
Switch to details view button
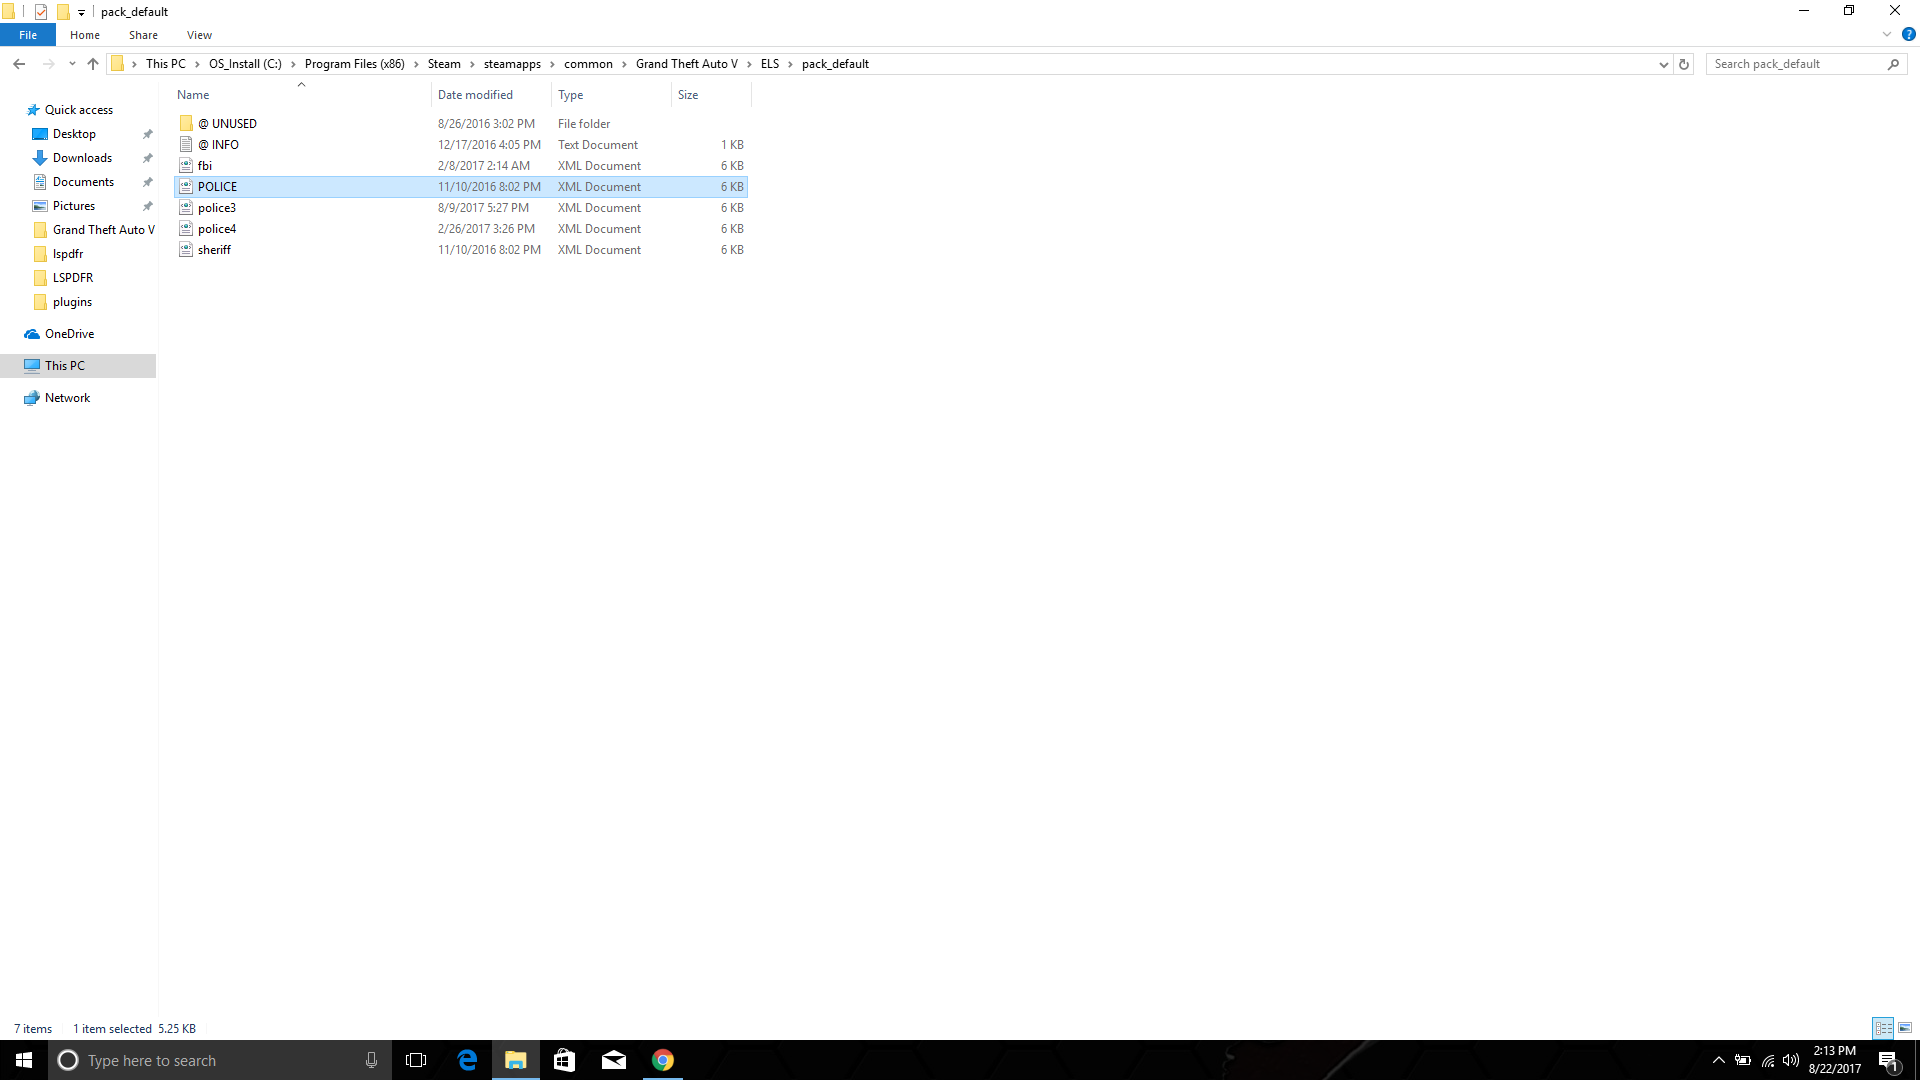tap(1883, 1028)
